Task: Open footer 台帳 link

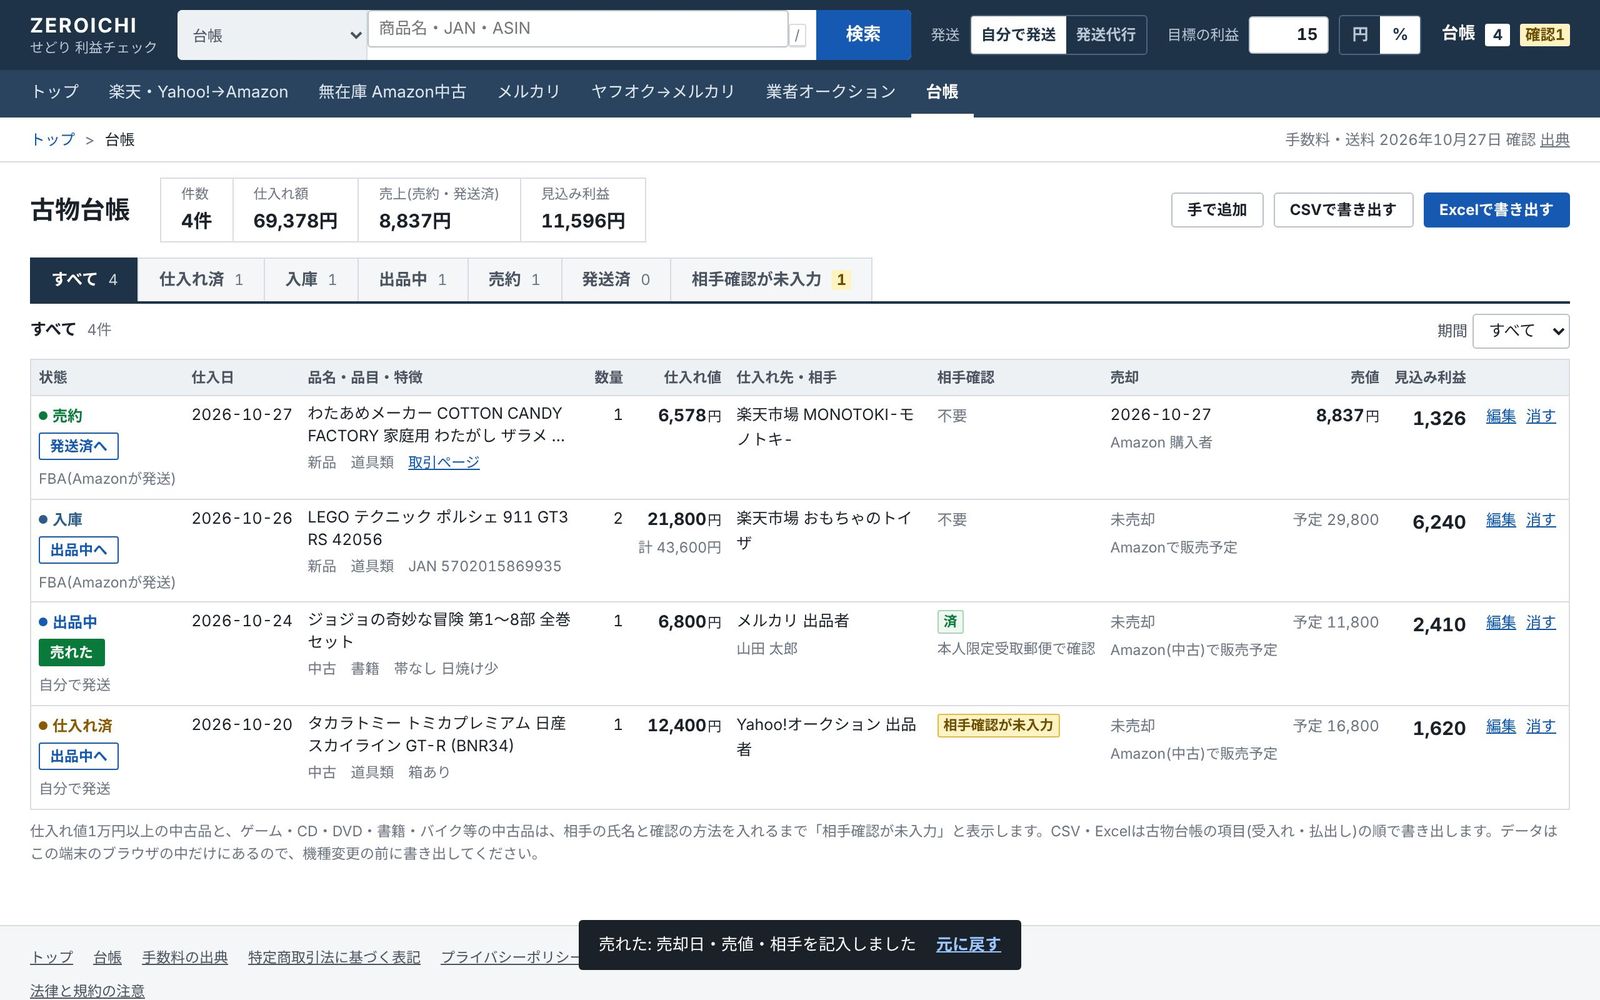Action: [x=107, y=958]
